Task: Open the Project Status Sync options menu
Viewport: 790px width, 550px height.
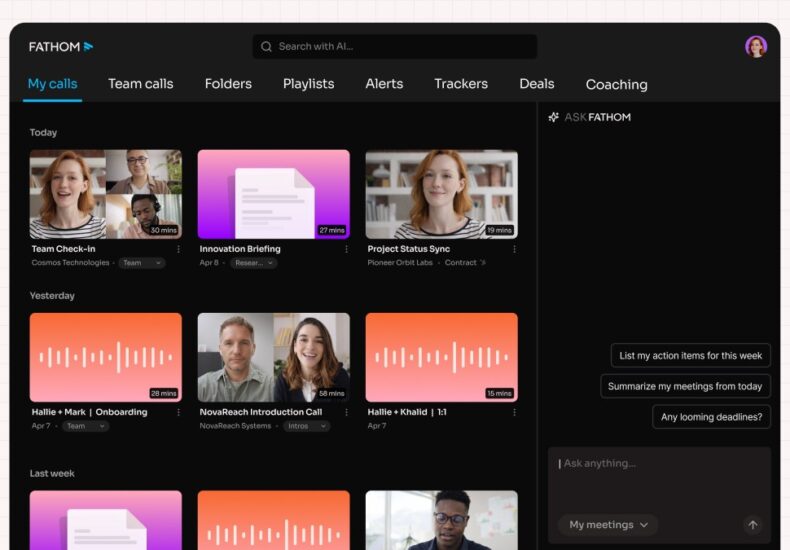Action: 515,249
